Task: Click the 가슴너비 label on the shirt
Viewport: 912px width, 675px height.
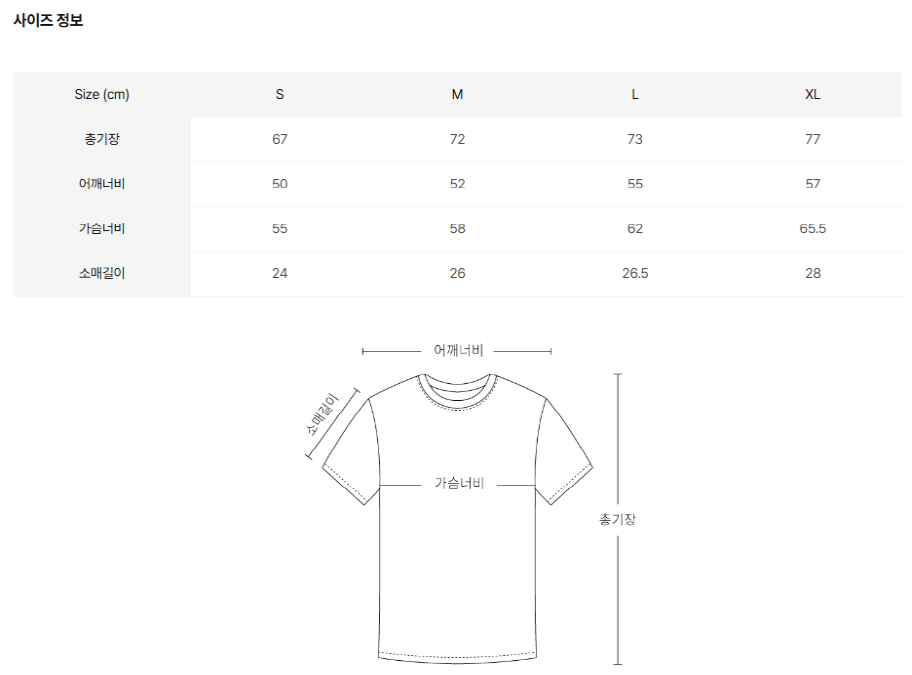Action: [459, 483]
